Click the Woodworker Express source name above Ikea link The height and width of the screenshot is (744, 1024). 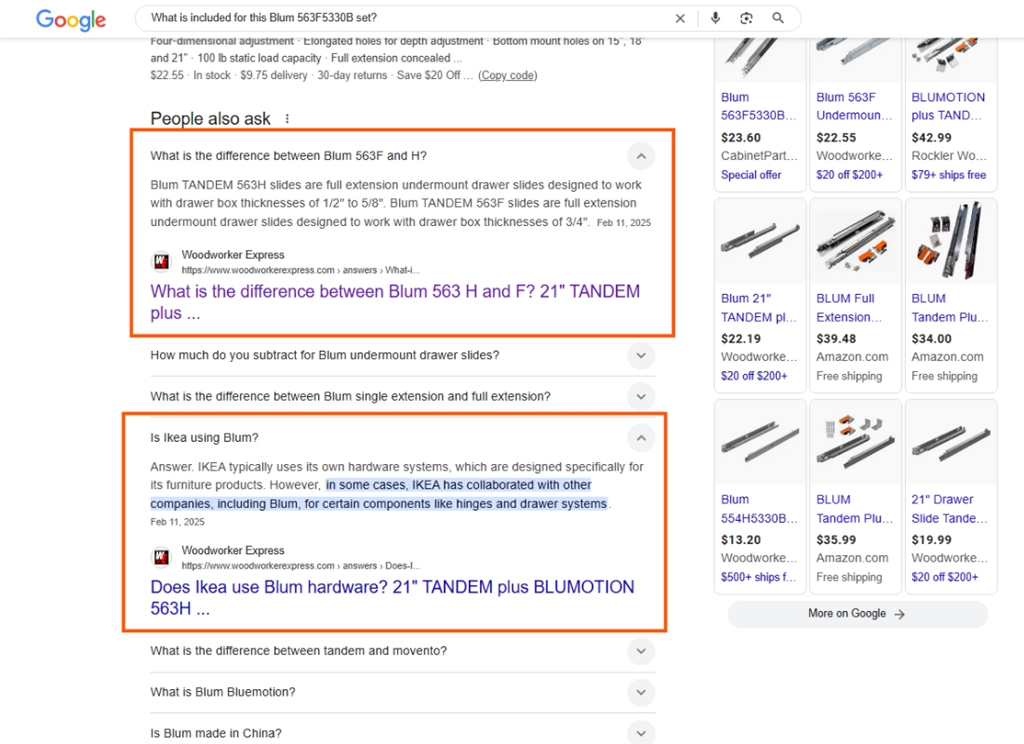[x=233, y=551]
